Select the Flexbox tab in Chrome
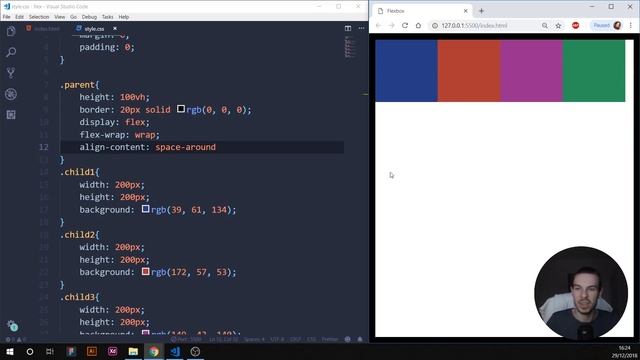The height and width of the screenshot is (360, 640). (x=422, y=11)
